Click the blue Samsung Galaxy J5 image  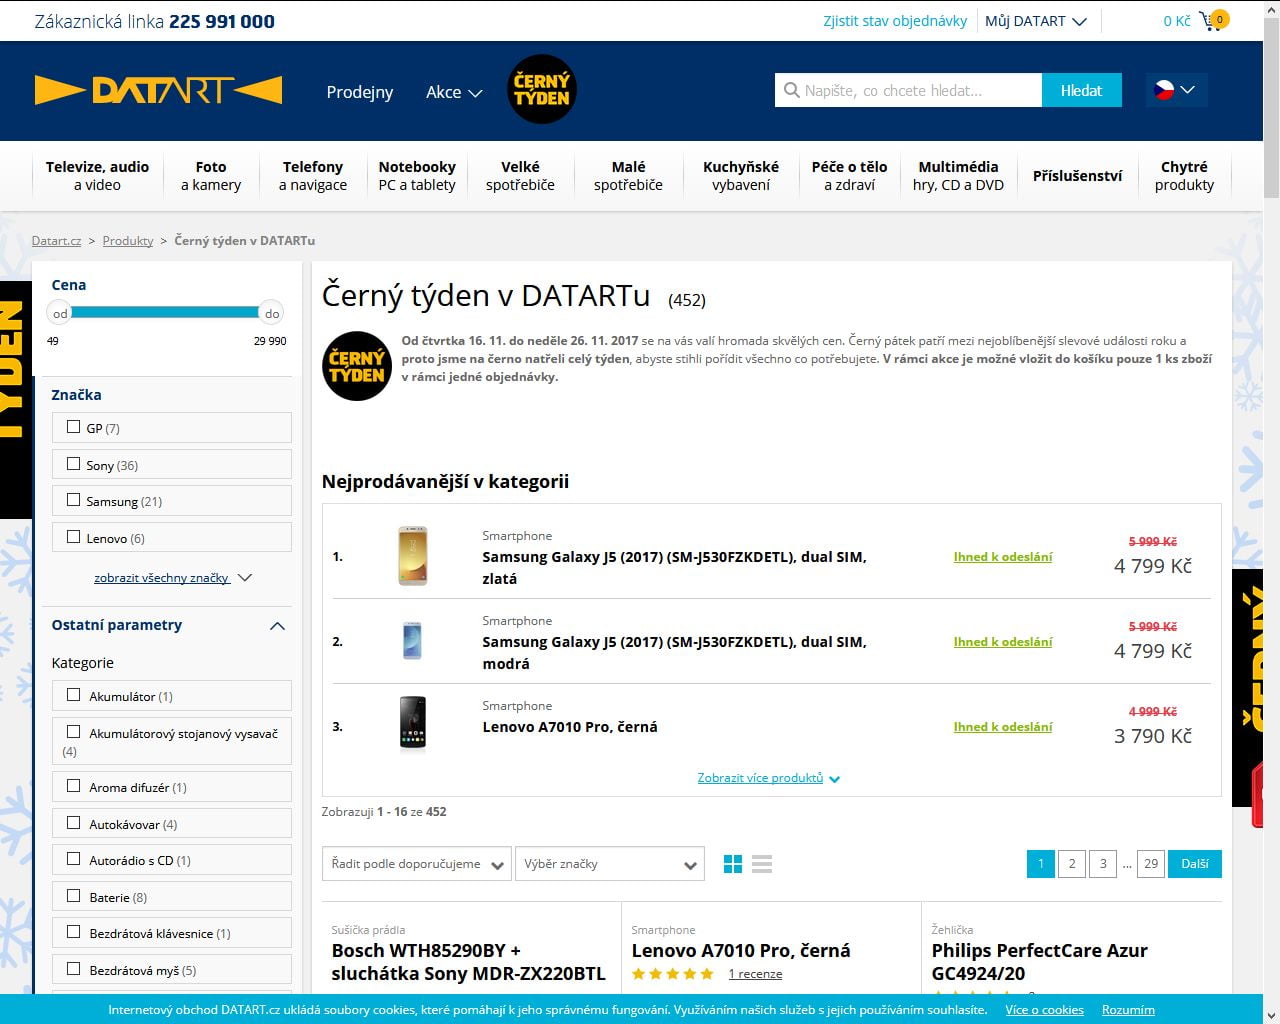412,641
